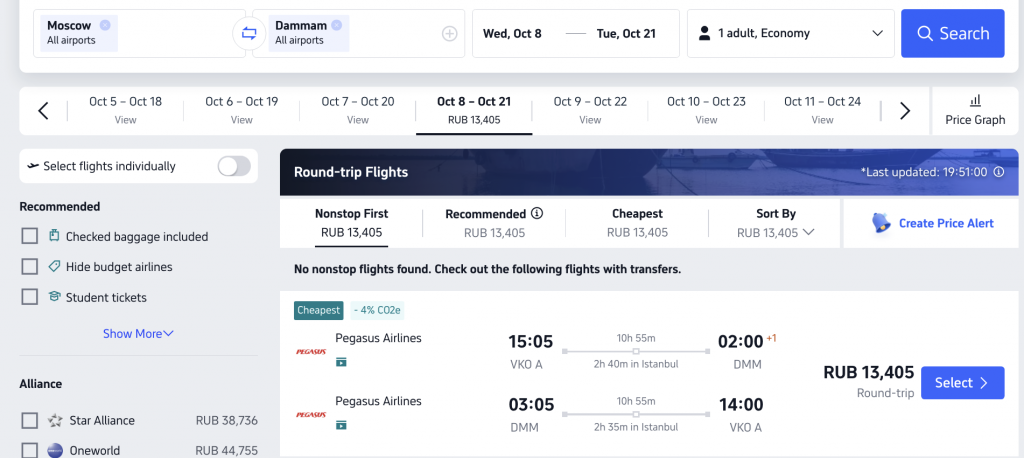The width and height of the screenshot is (1024, 458).
Task: Remove Dammam from destination field
Action: (x=336, y=25)
